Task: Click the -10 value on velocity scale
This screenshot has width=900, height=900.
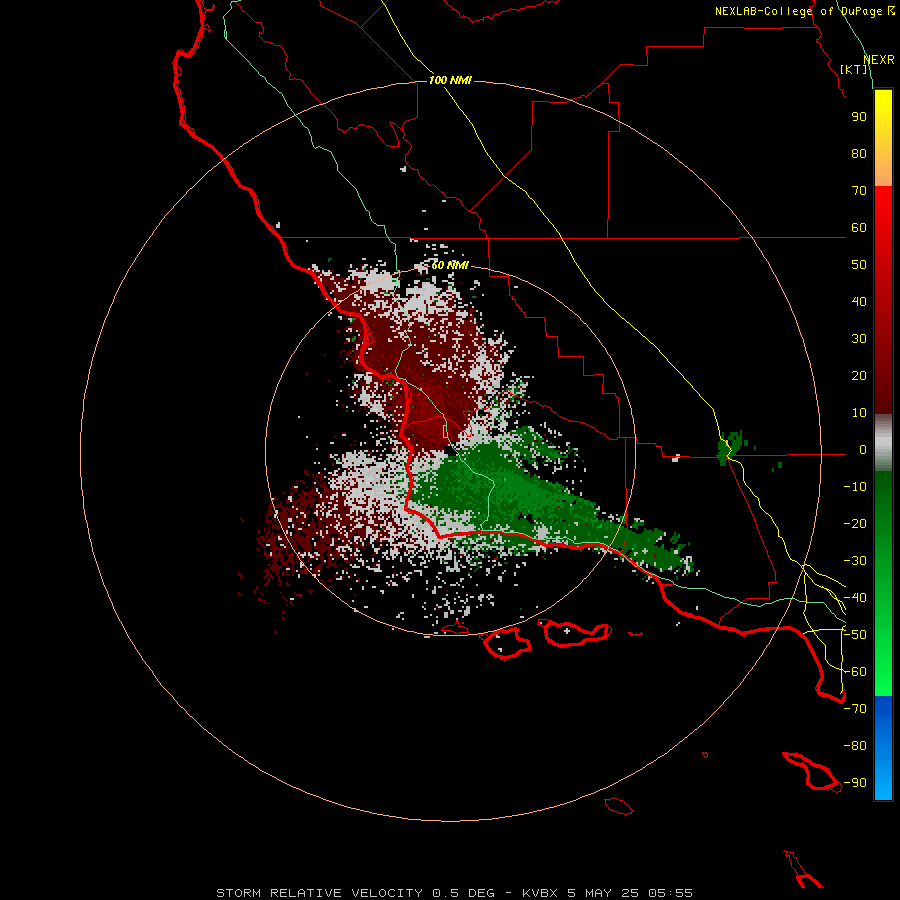Action: pos(855,487)
